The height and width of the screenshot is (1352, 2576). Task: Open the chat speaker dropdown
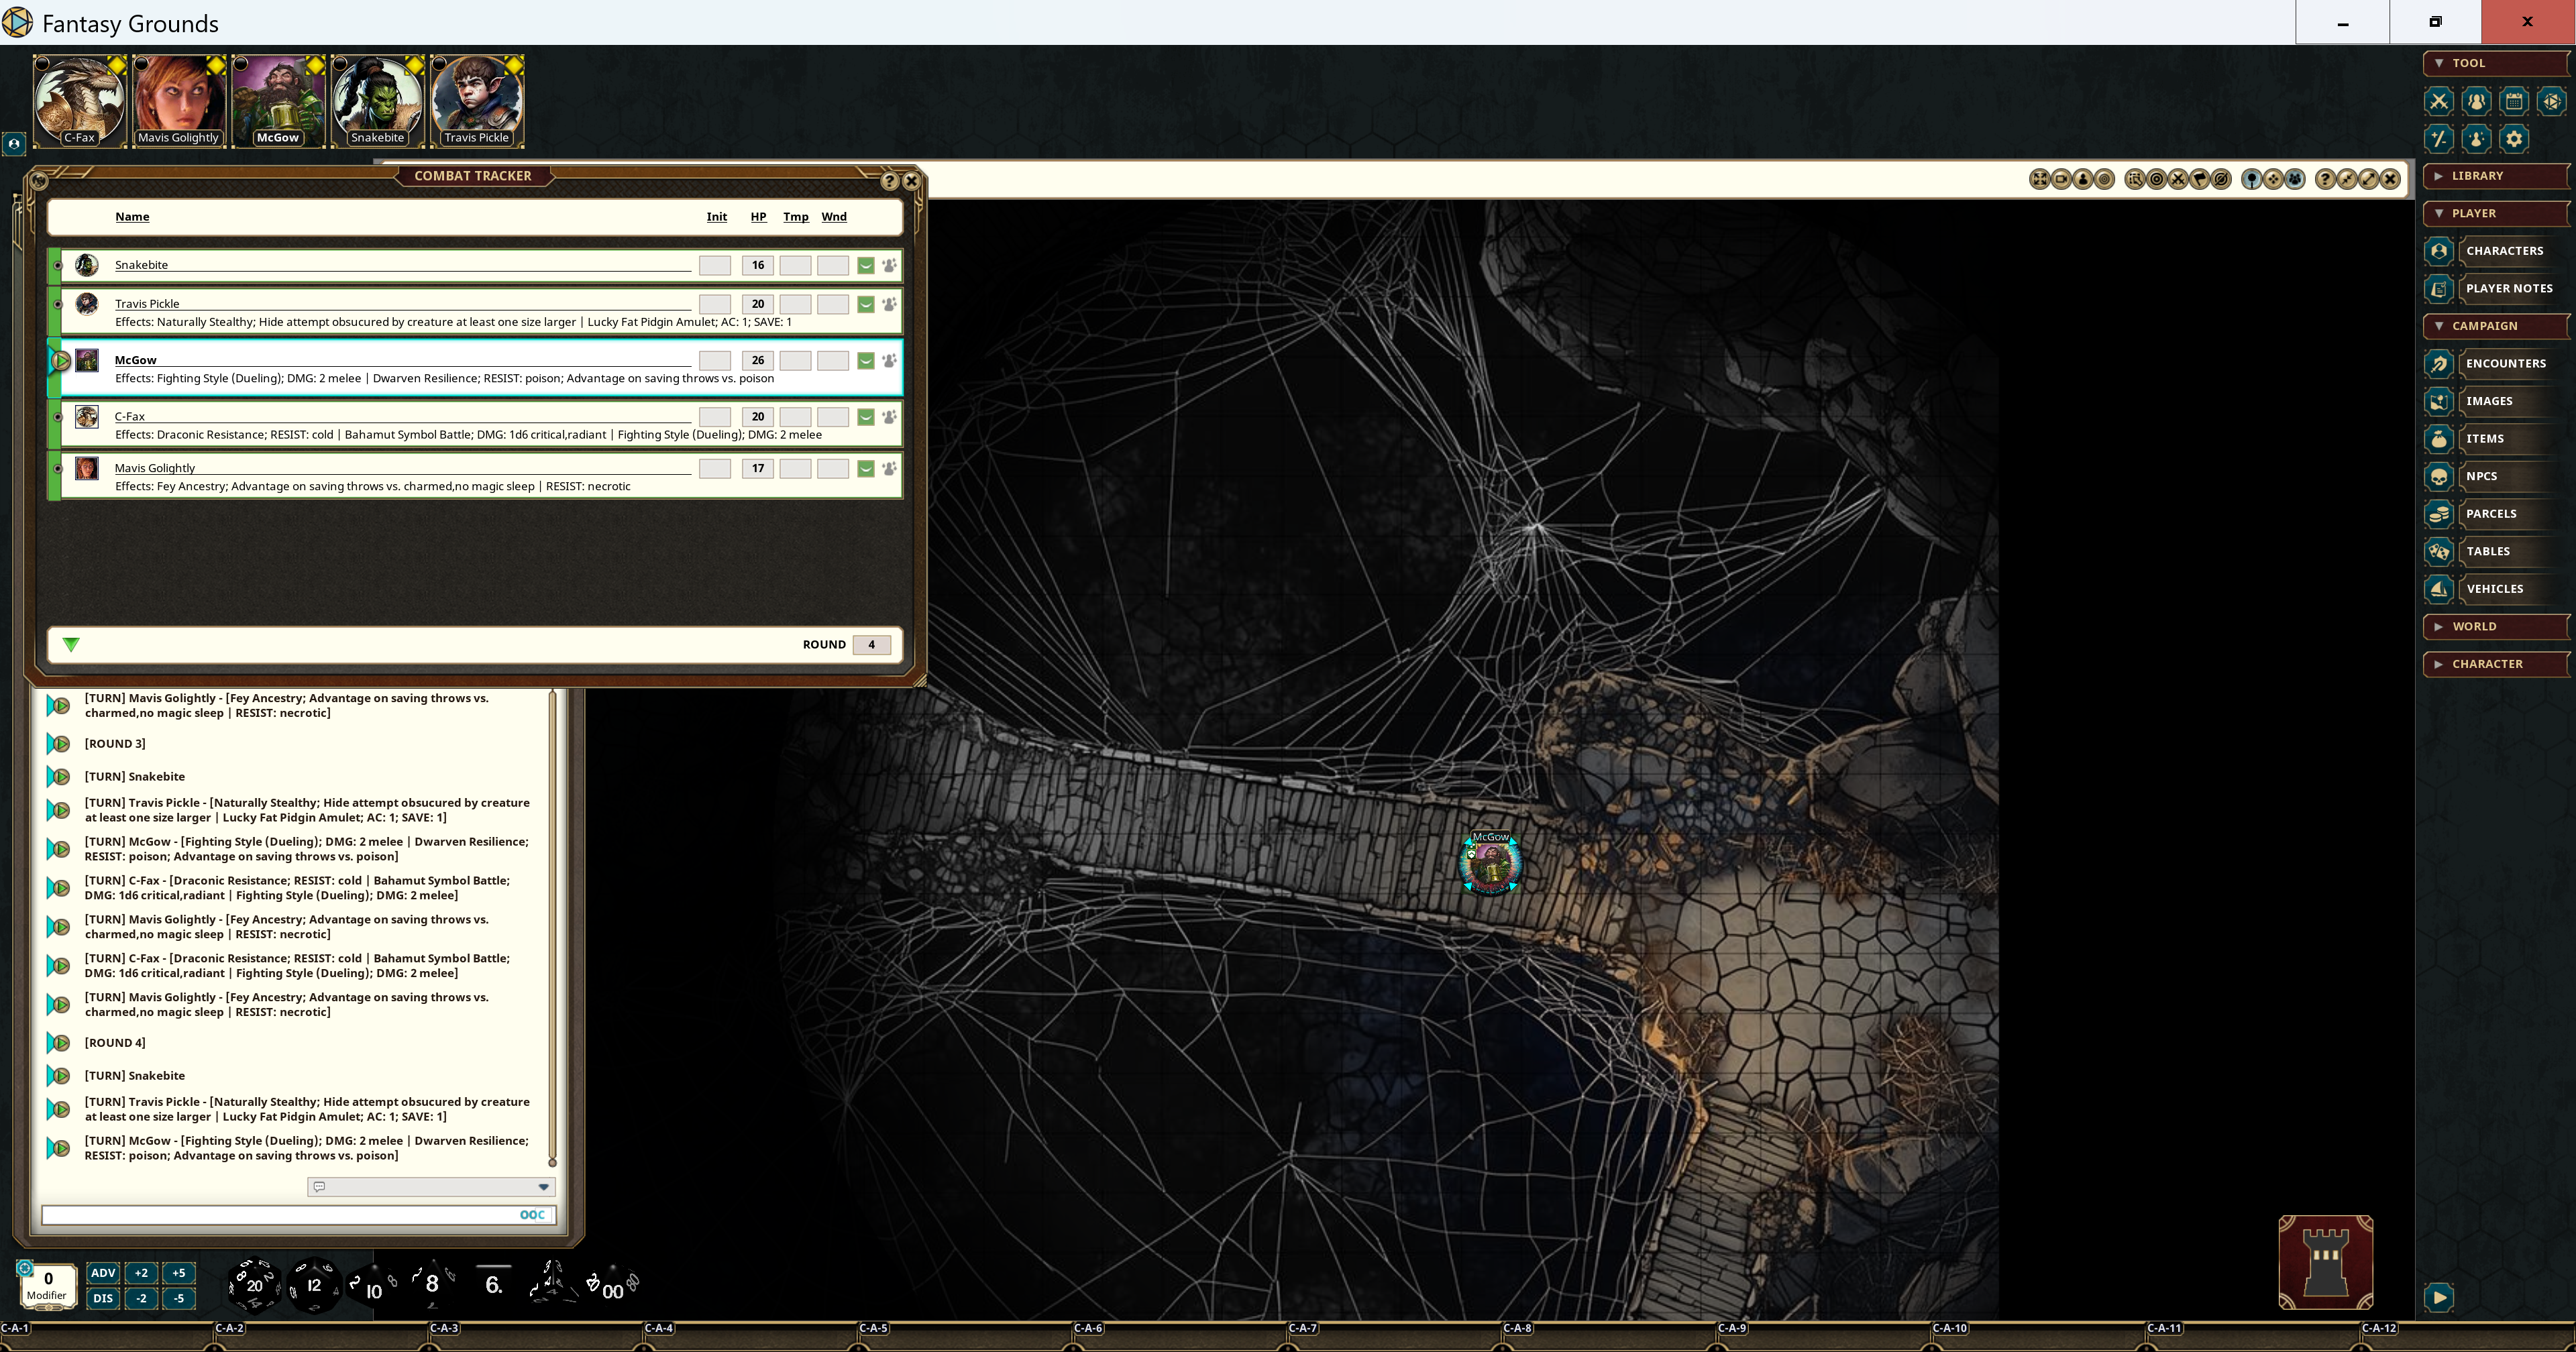pos(543,1187)
